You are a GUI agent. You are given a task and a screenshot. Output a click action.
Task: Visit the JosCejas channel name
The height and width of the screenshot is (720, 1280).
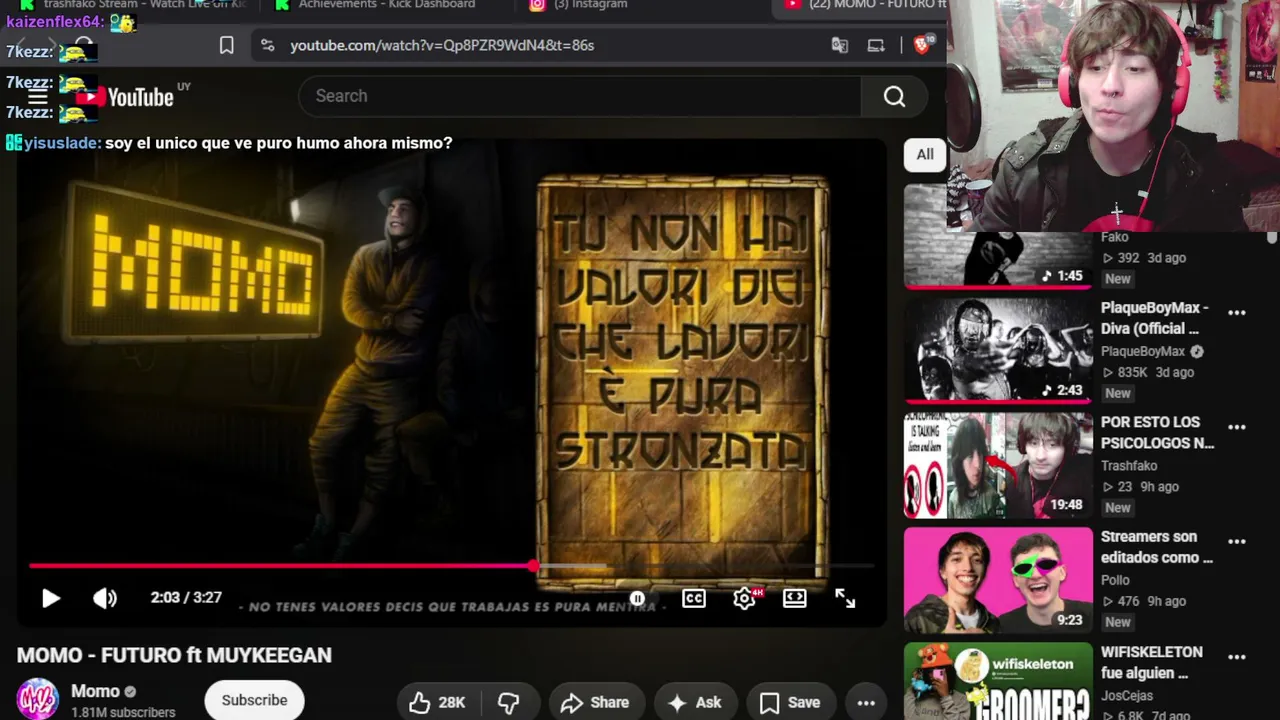[1127, 695]
